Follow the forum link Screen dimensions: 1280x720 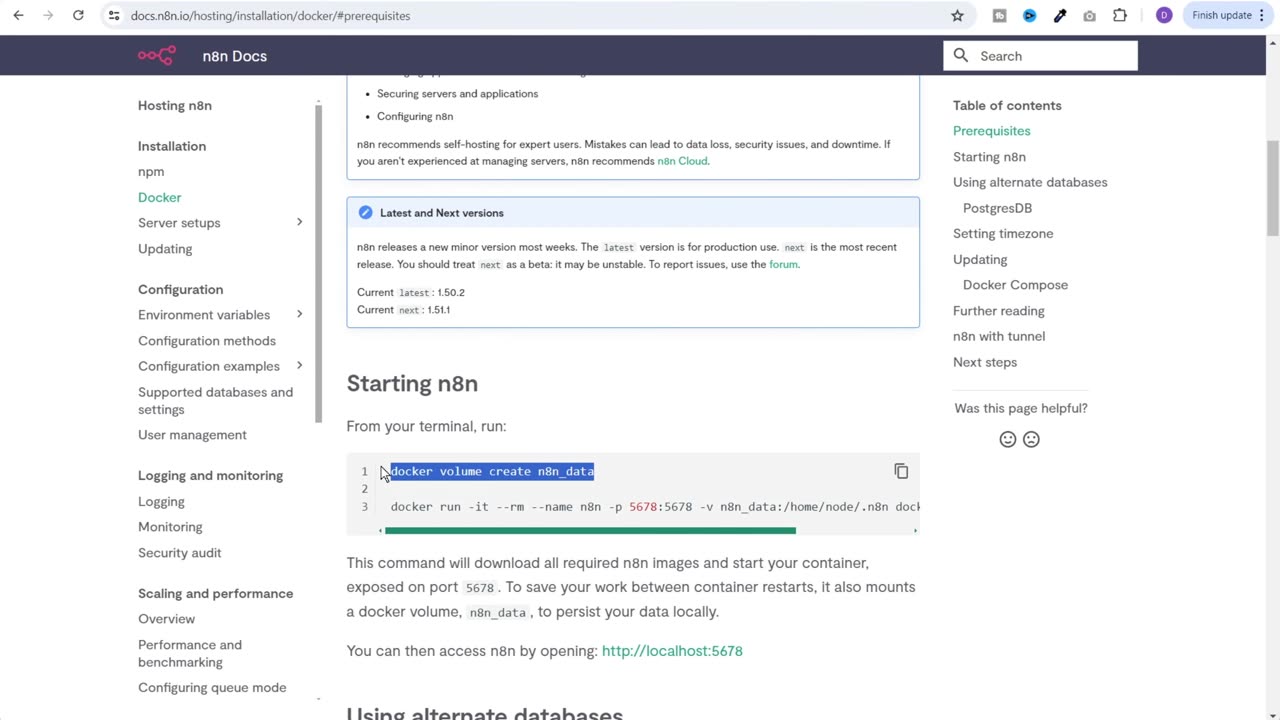pos(783,264)
